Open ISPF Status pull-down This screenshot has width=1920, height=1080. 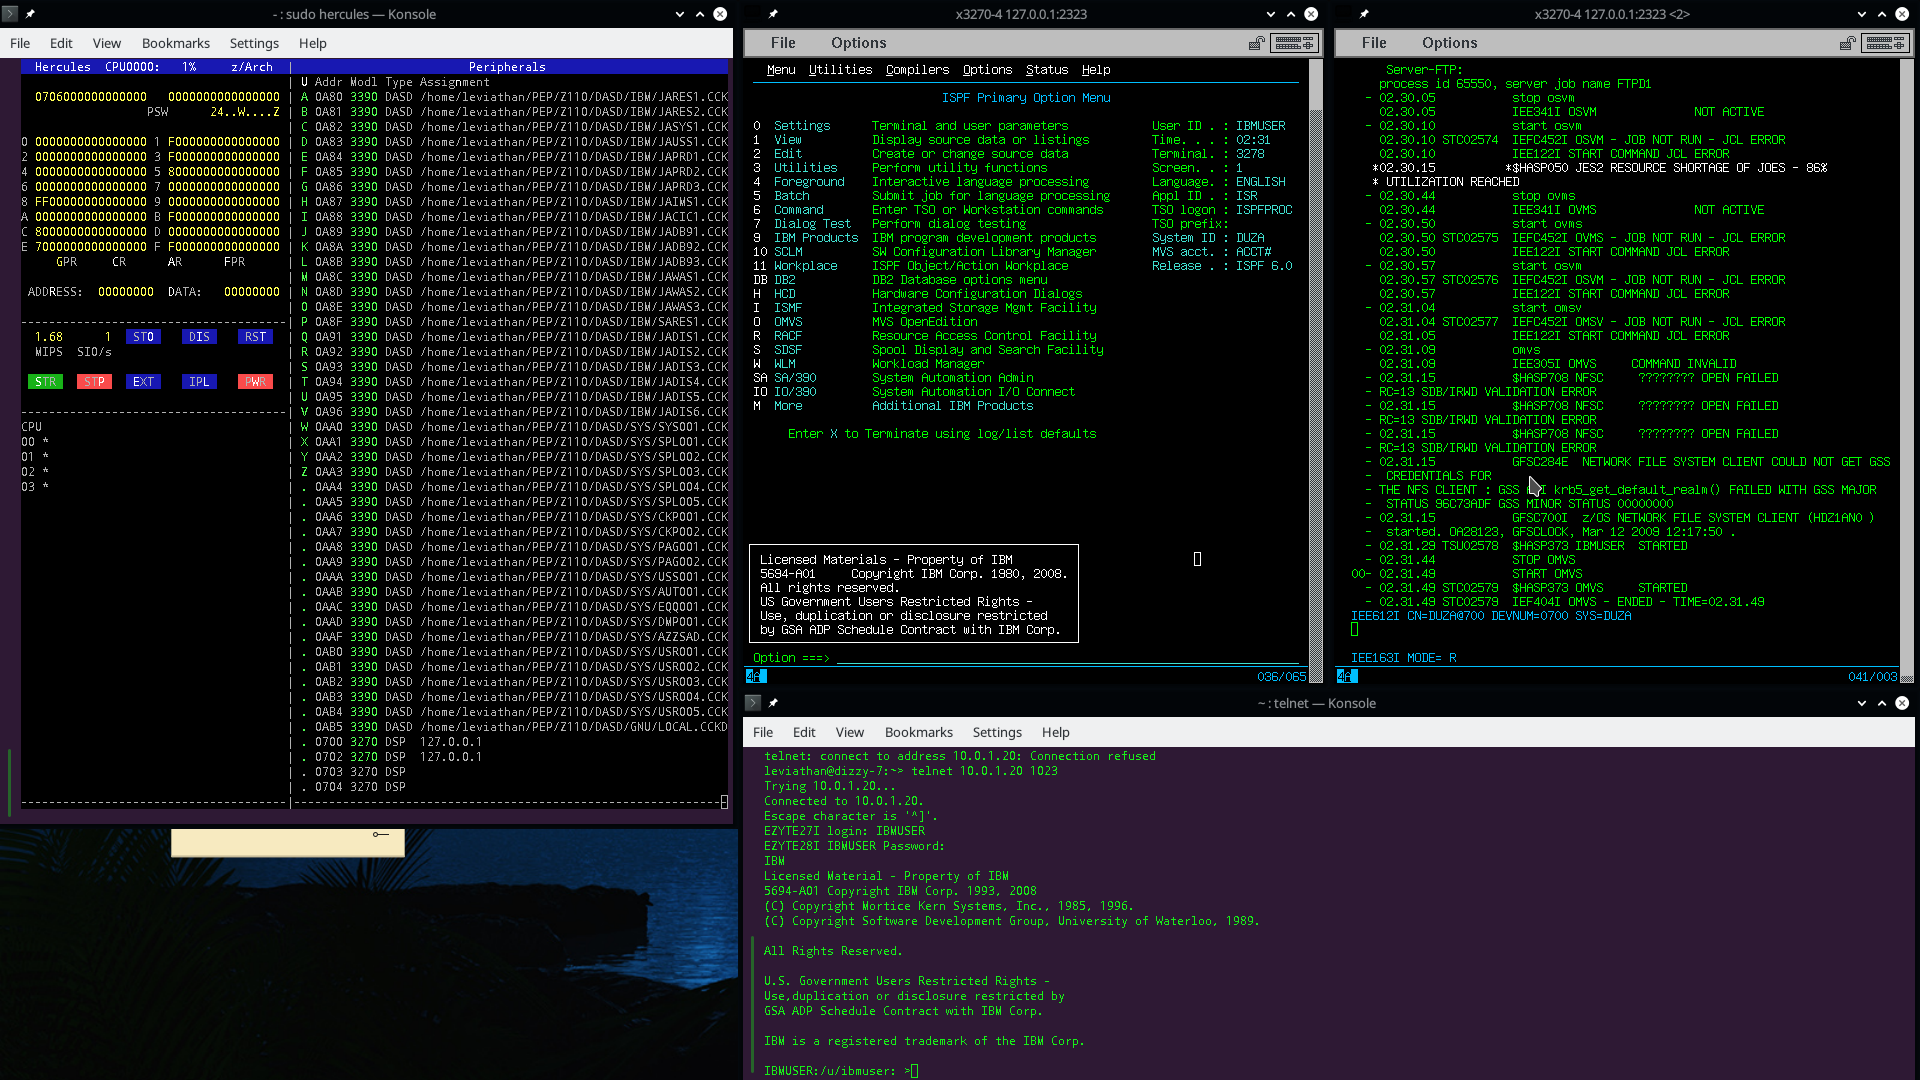pyautogui.click(x=1047, y=70)
